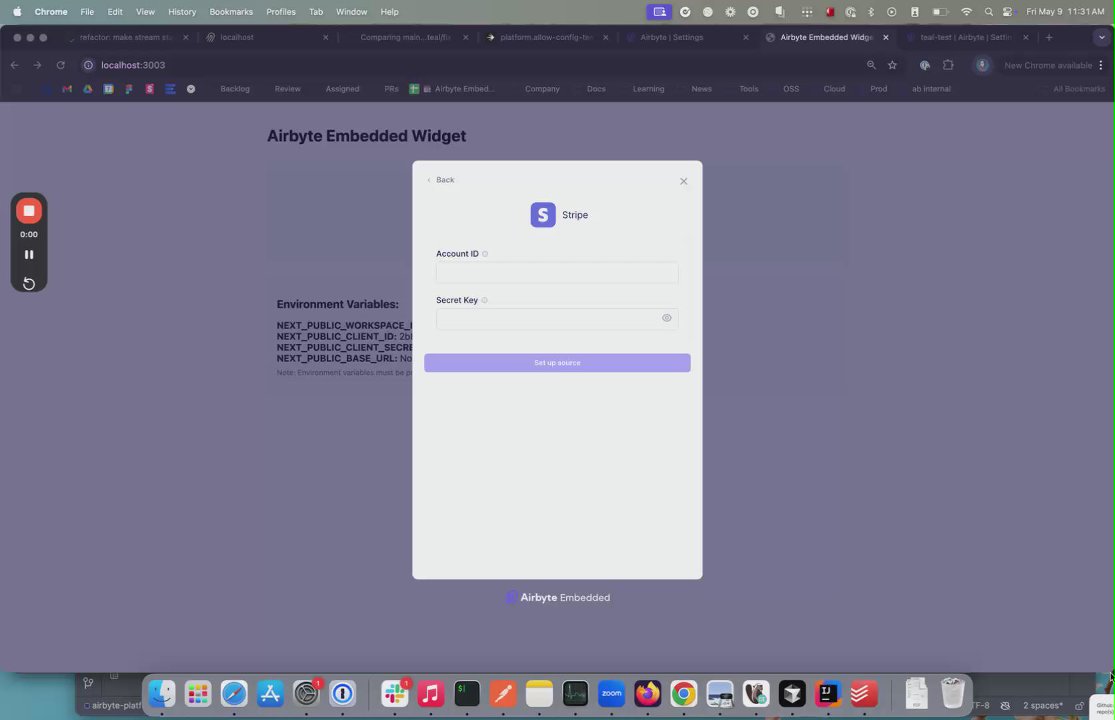Open the Profiles menu
This screenshot has height=720, width=1115.
281,11
